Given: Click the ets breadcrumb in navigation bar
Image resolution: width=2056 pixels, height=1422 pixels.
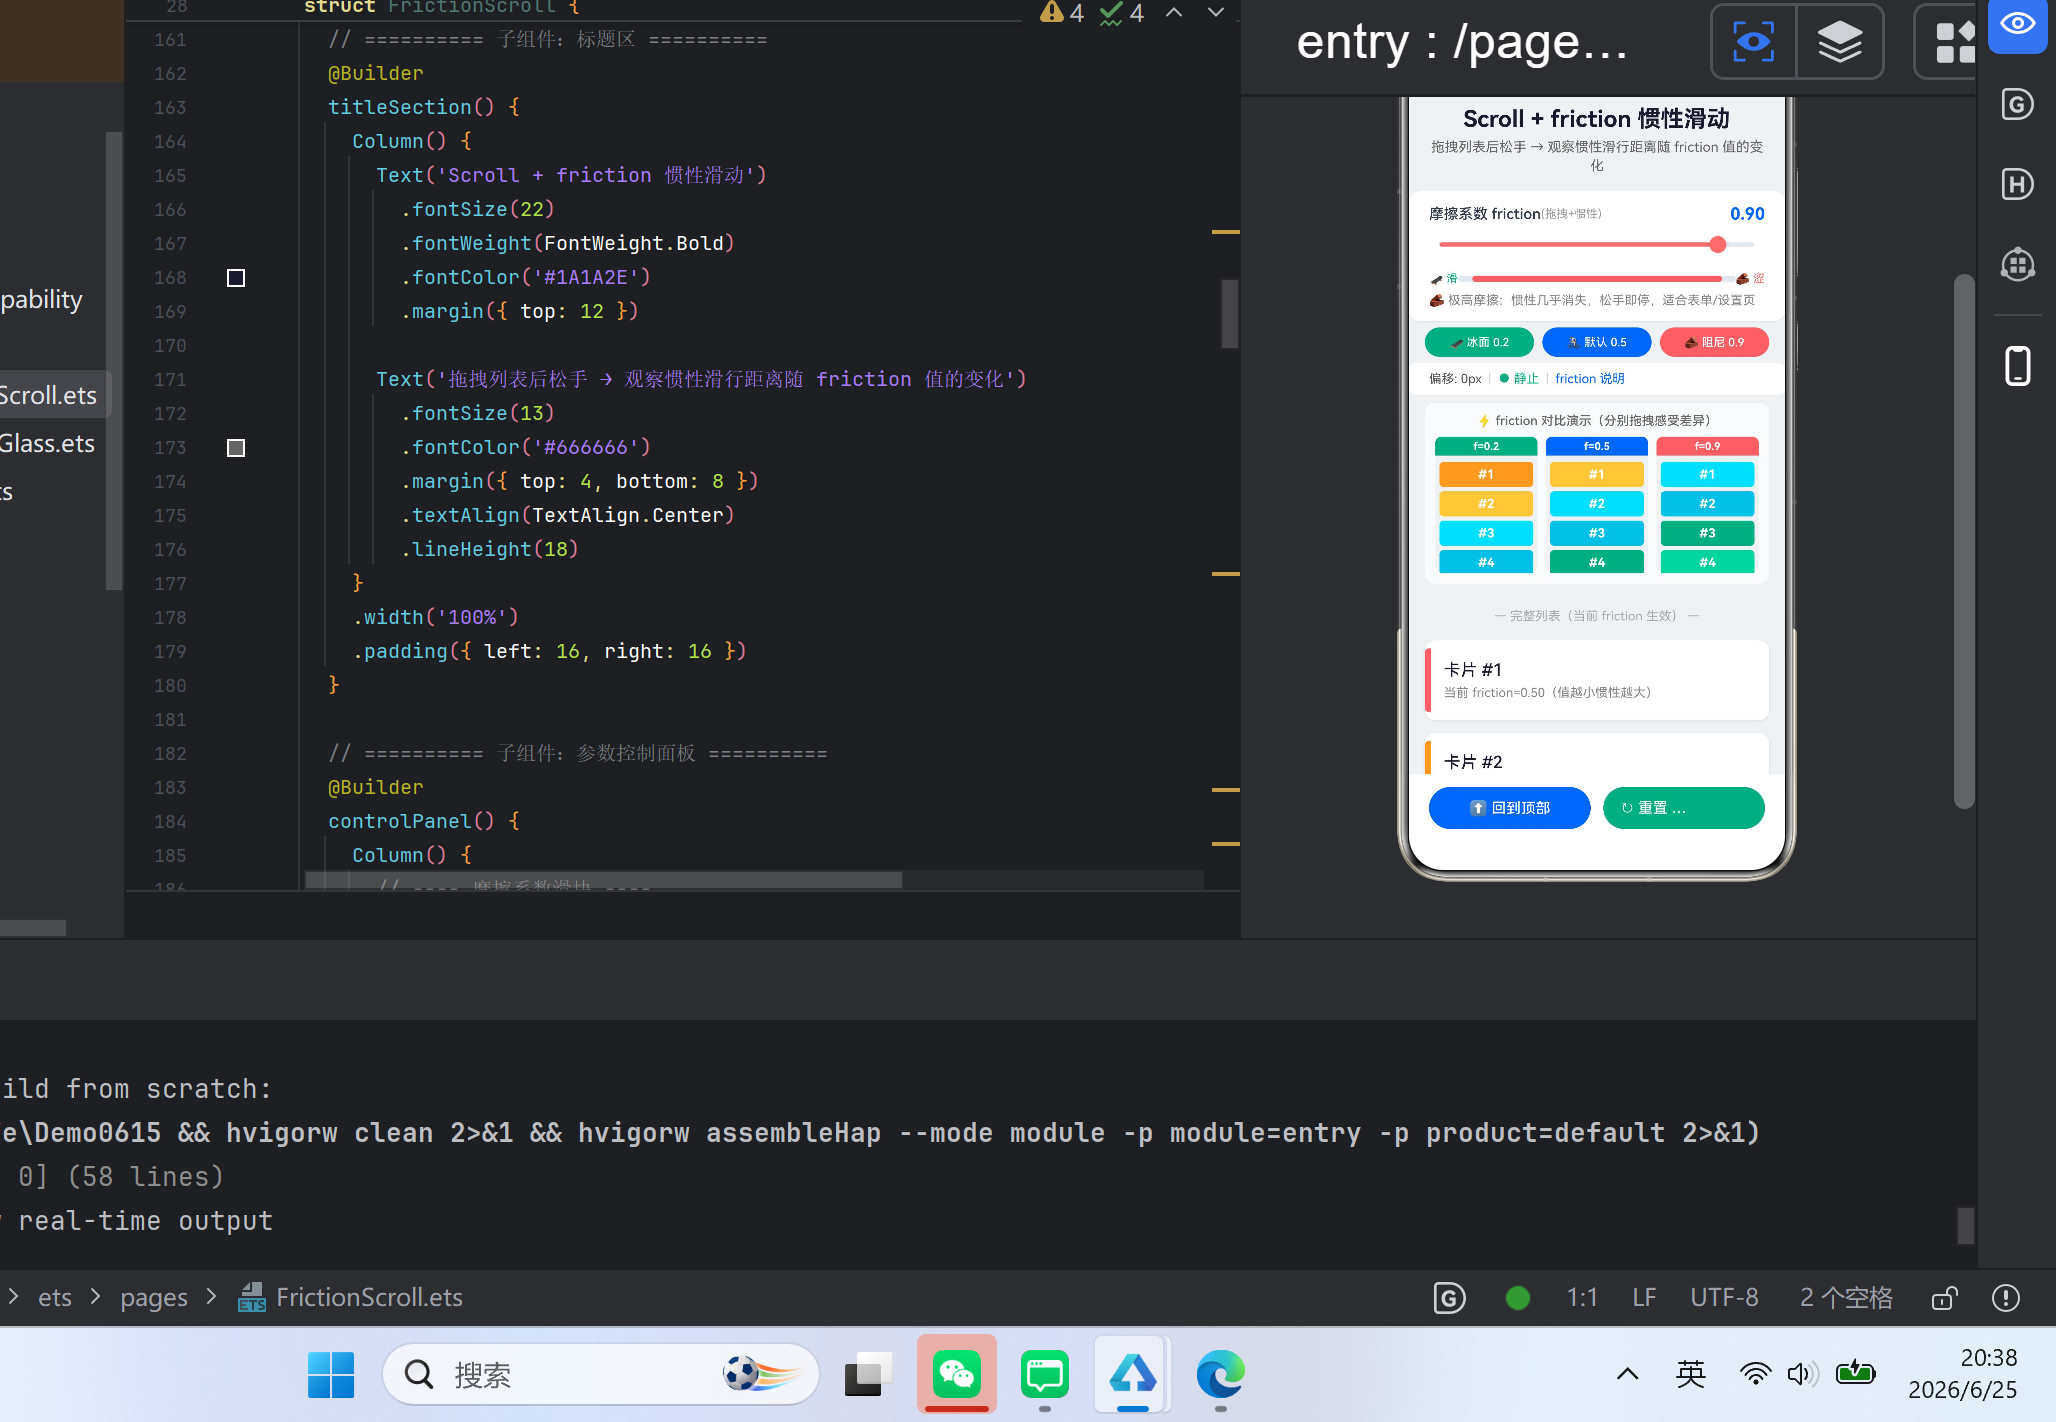Looking at the screenshot, I should (54, 1298).
